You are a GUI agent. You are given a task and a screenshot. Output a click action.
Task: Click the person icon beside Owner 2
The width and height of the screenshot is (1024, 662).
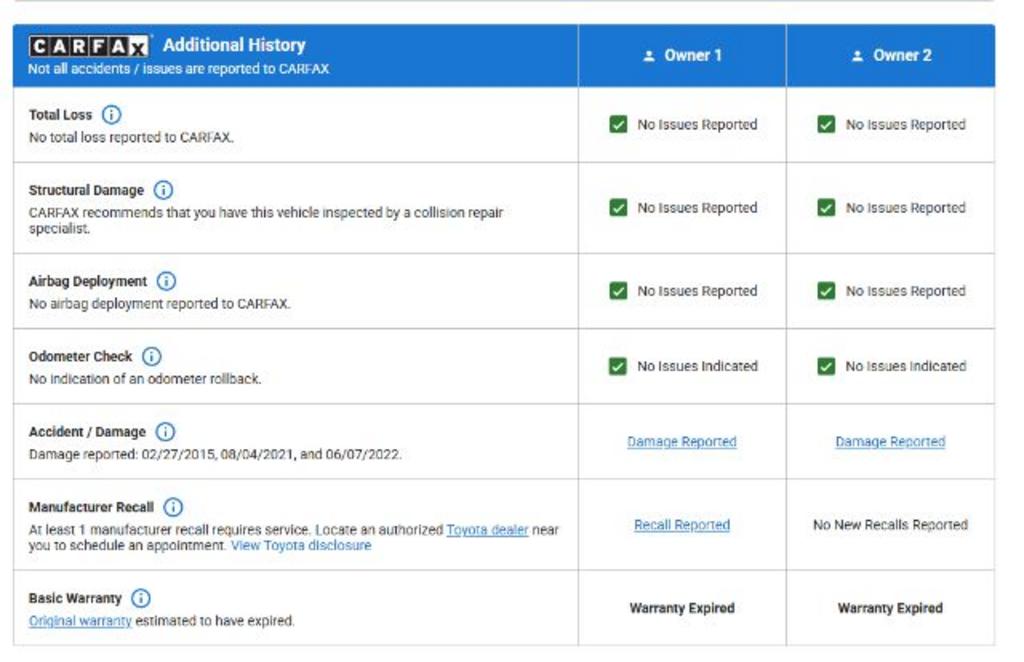[x=857, y=56]
